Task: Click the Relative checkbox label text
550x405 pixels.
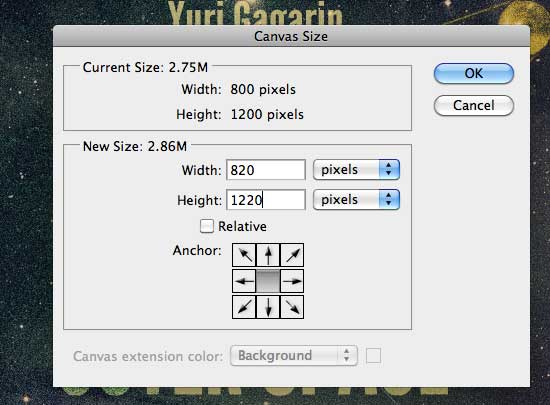Action: click(242, 227)
